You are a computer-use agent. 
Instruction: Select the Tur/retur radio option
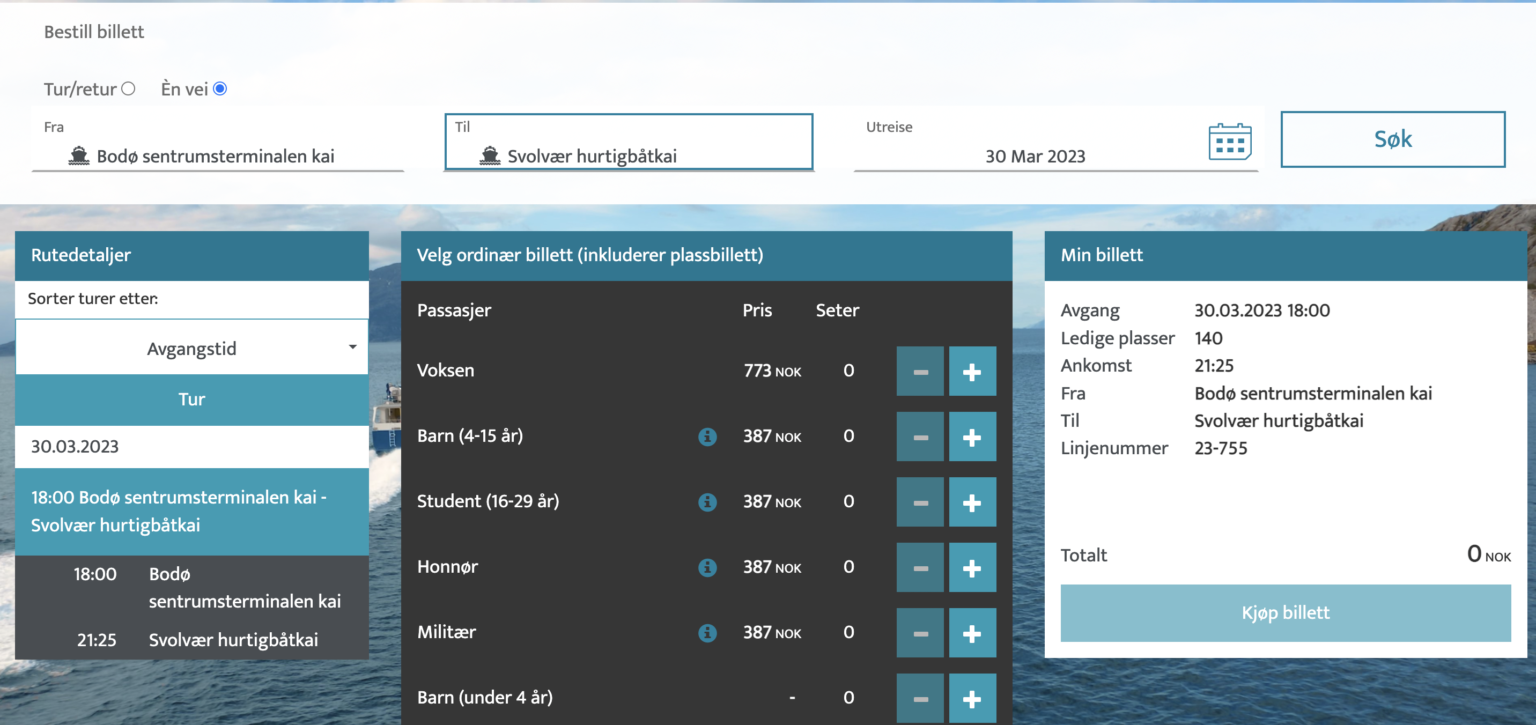[x=130, y=88]
